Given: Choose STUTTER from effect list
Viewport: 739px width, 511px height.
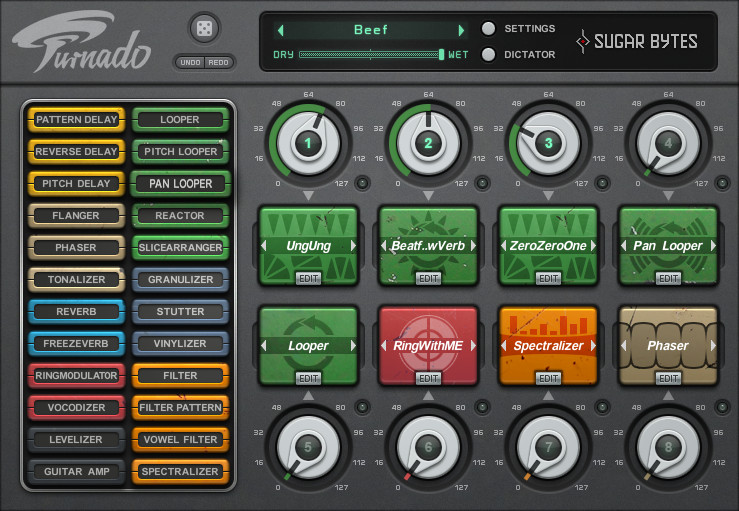Looking at the screenshot, I should (181, 312).
